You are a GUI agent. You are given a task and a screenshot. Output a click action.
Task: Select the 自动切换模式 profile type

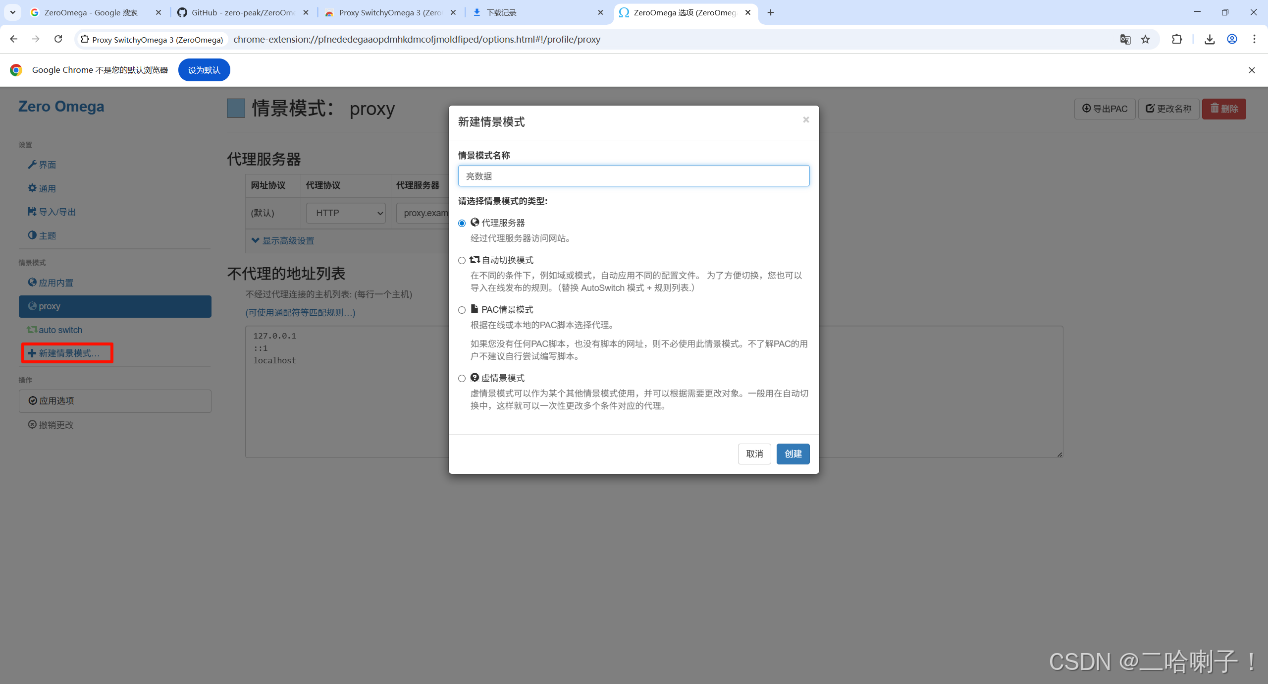462,259
